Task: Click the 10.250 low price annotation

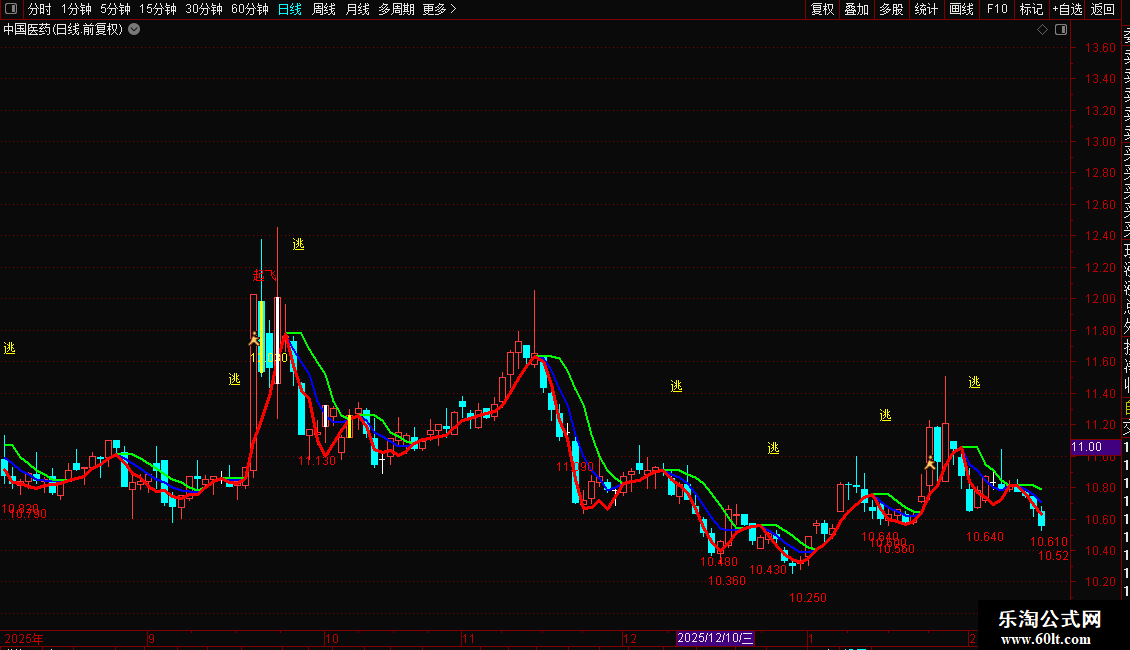Action: pyautogui.click(x=808, y=597)
